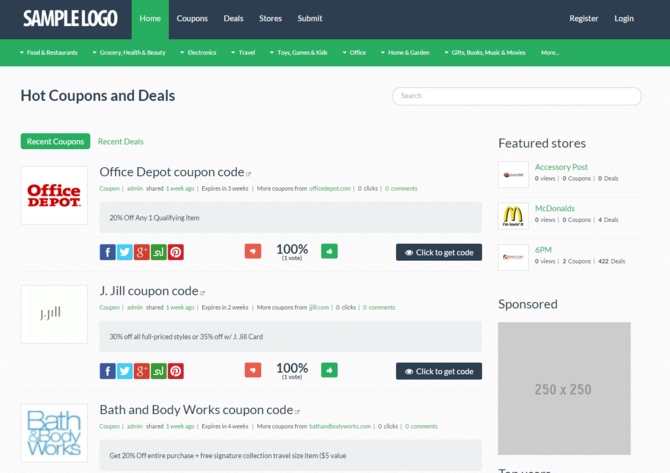This screenshot has height=473, width=670.
Task: Open admin profile on Office Depot coupon
Action: pos(135,188)
